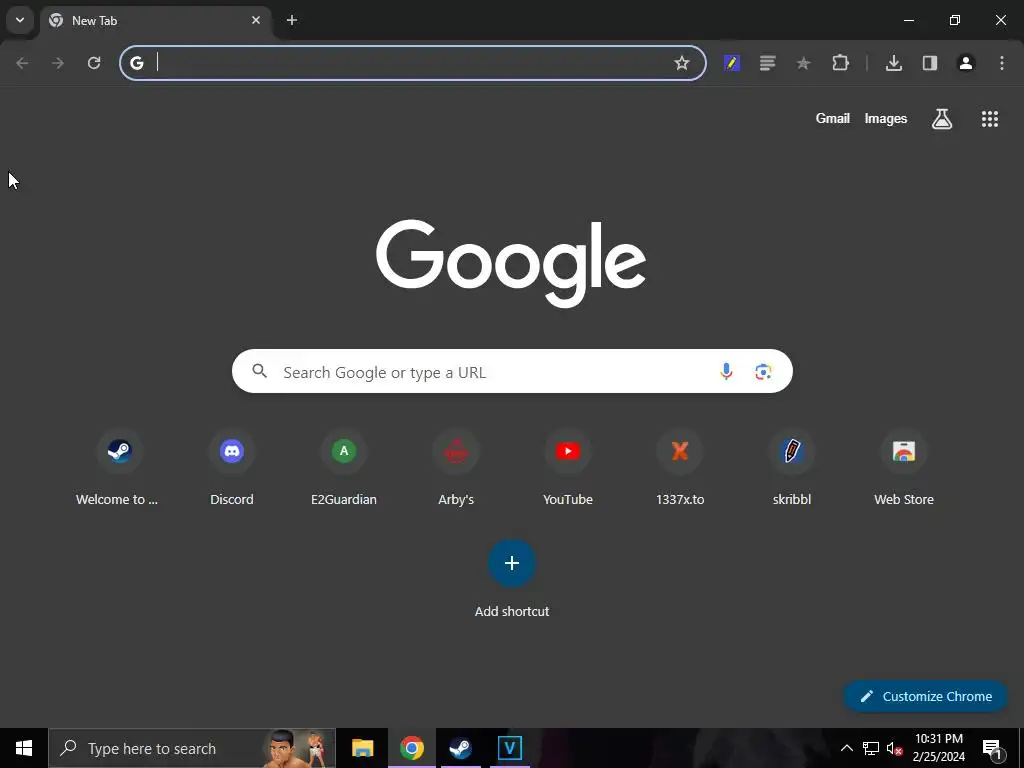The image size is (1024, 768).
Task: Open the Images link
Action: click(886, 118)
